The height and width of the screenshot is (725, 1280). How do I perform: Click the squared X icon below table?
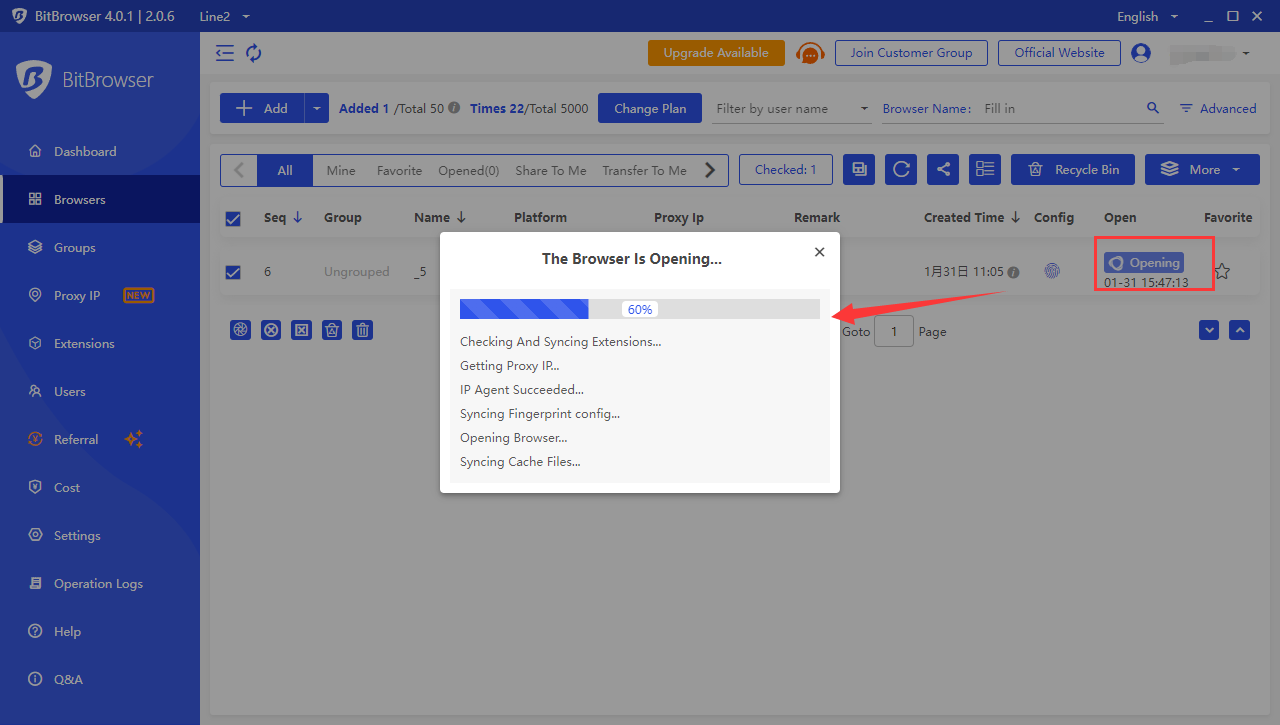click(301, 329)
